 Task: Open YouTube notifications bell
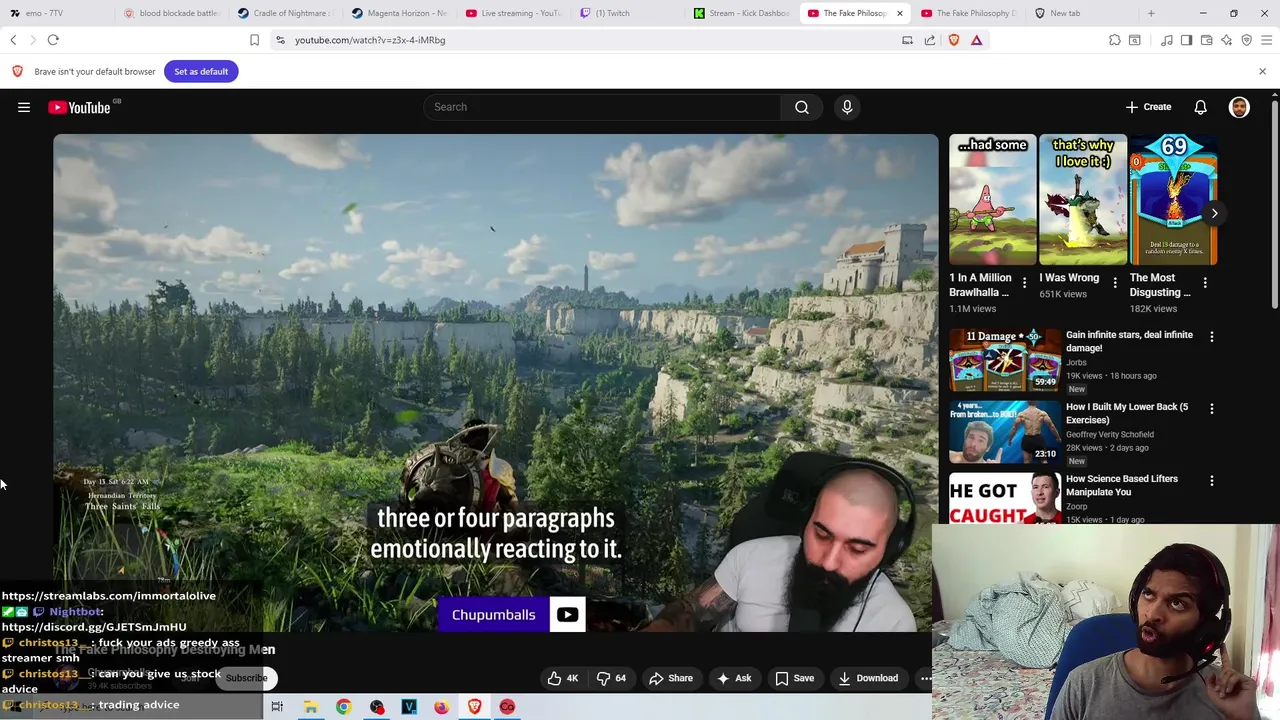[1200, 107]
